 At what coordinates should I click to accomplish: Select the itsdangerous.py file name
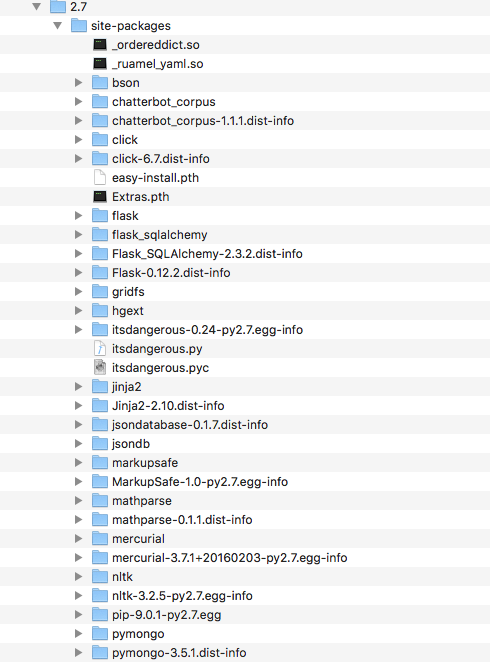157,349
